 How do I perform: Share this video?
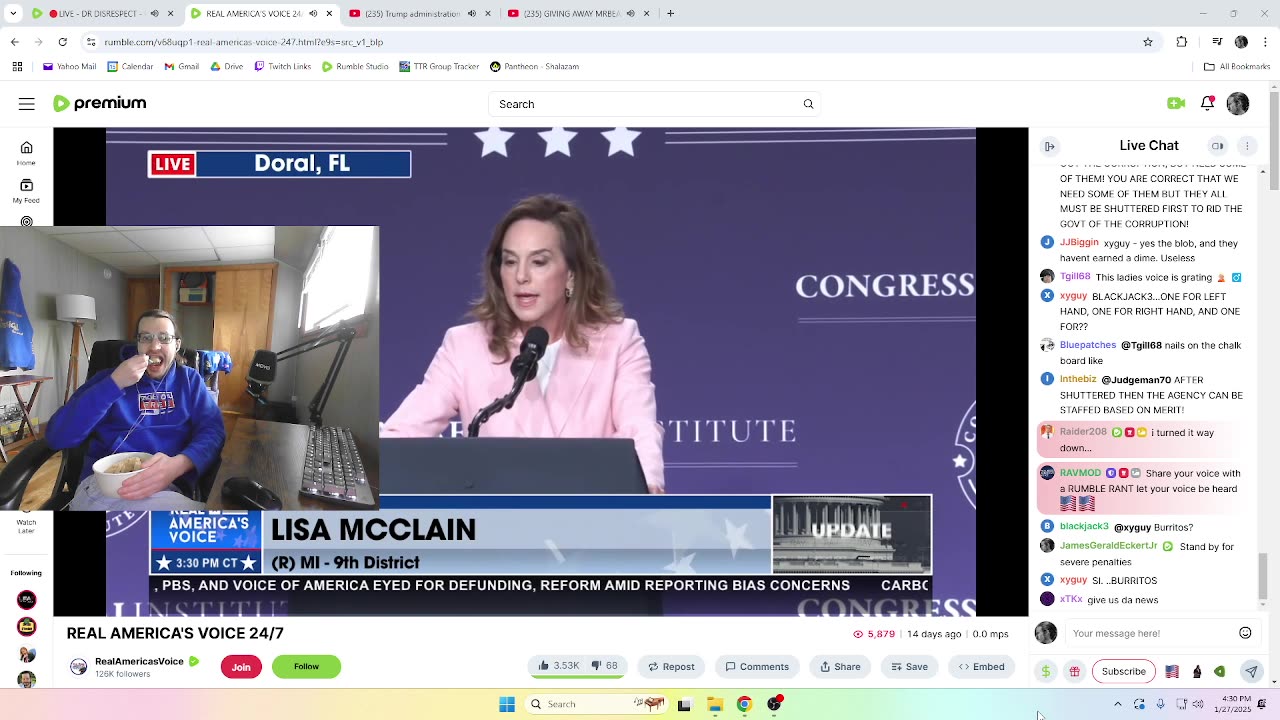click(x=840, y=666)
